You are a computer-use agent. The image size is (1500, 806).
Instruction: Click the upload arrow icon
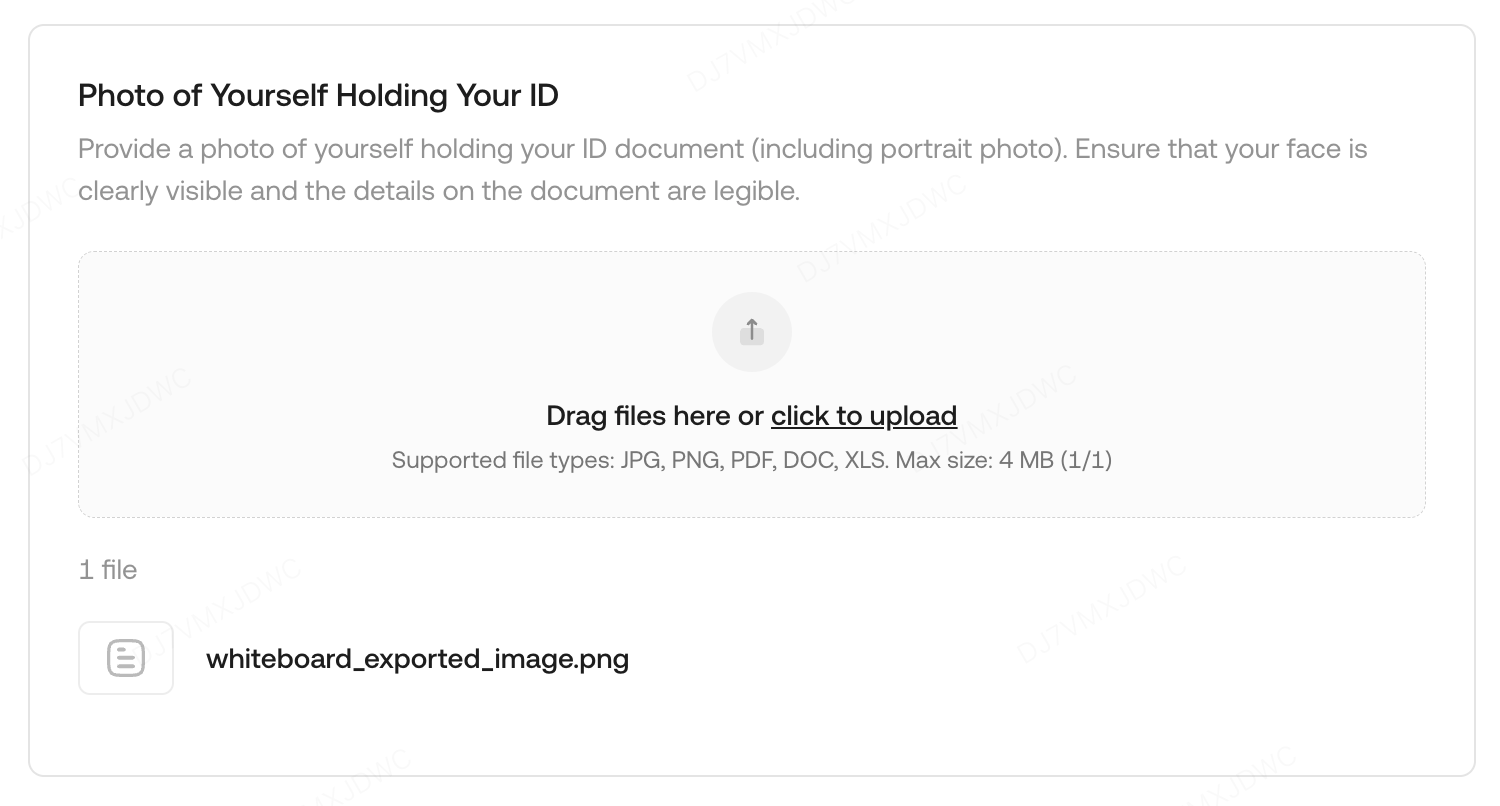click(x=751, y=331)
